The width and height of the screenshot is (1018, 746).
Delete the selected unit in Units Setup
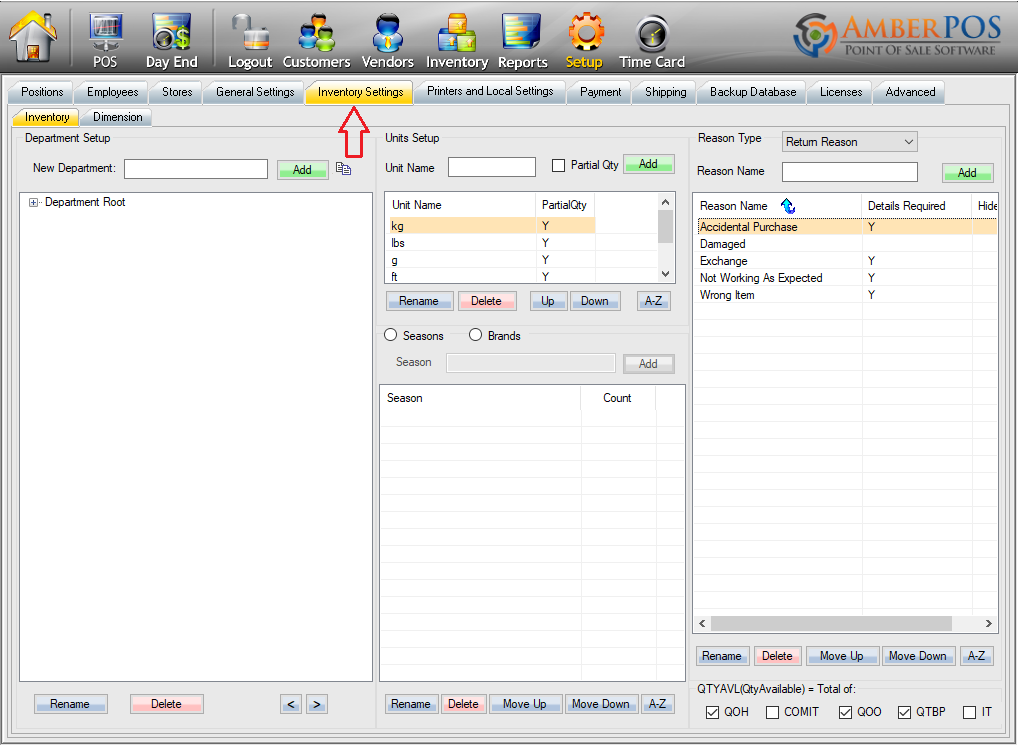point(487,301)
